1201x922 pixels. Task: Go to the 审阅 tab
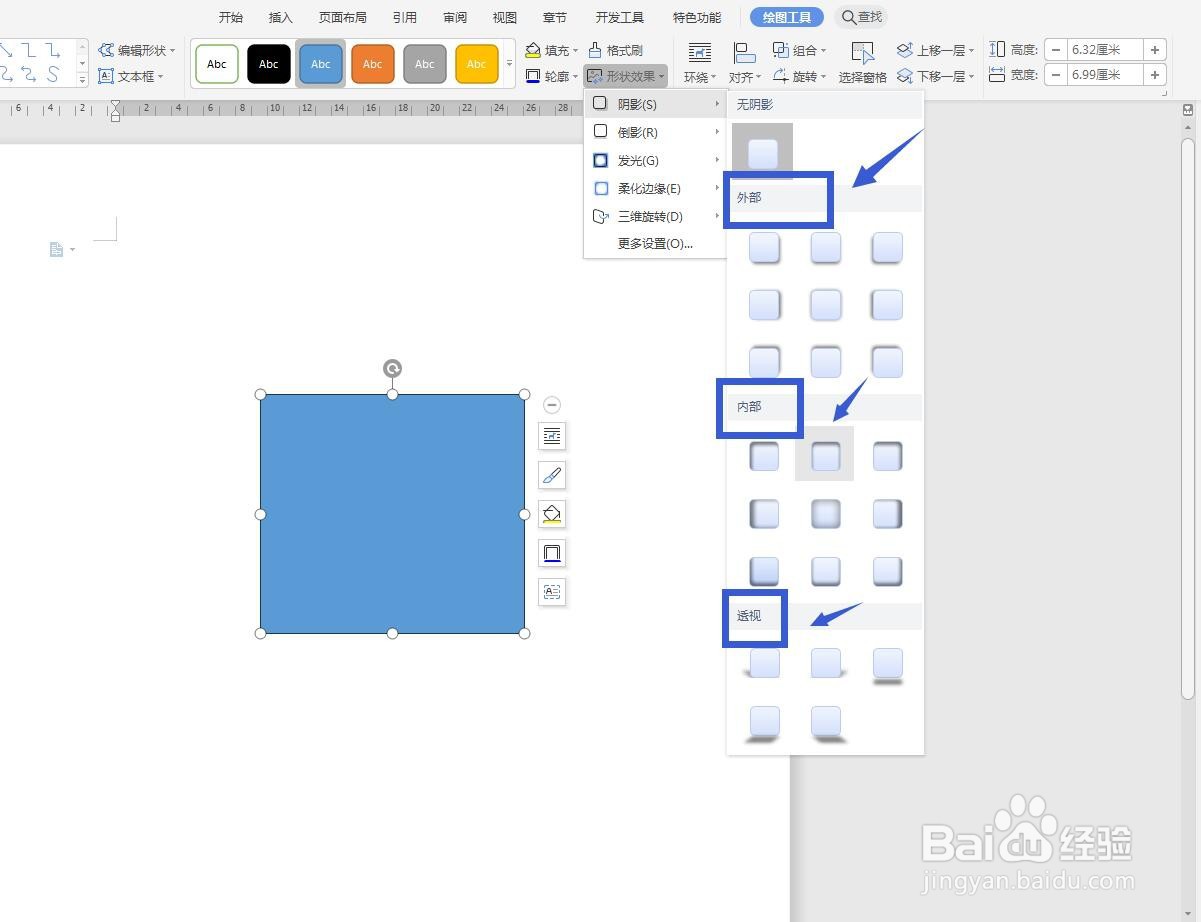pos(455,17)
